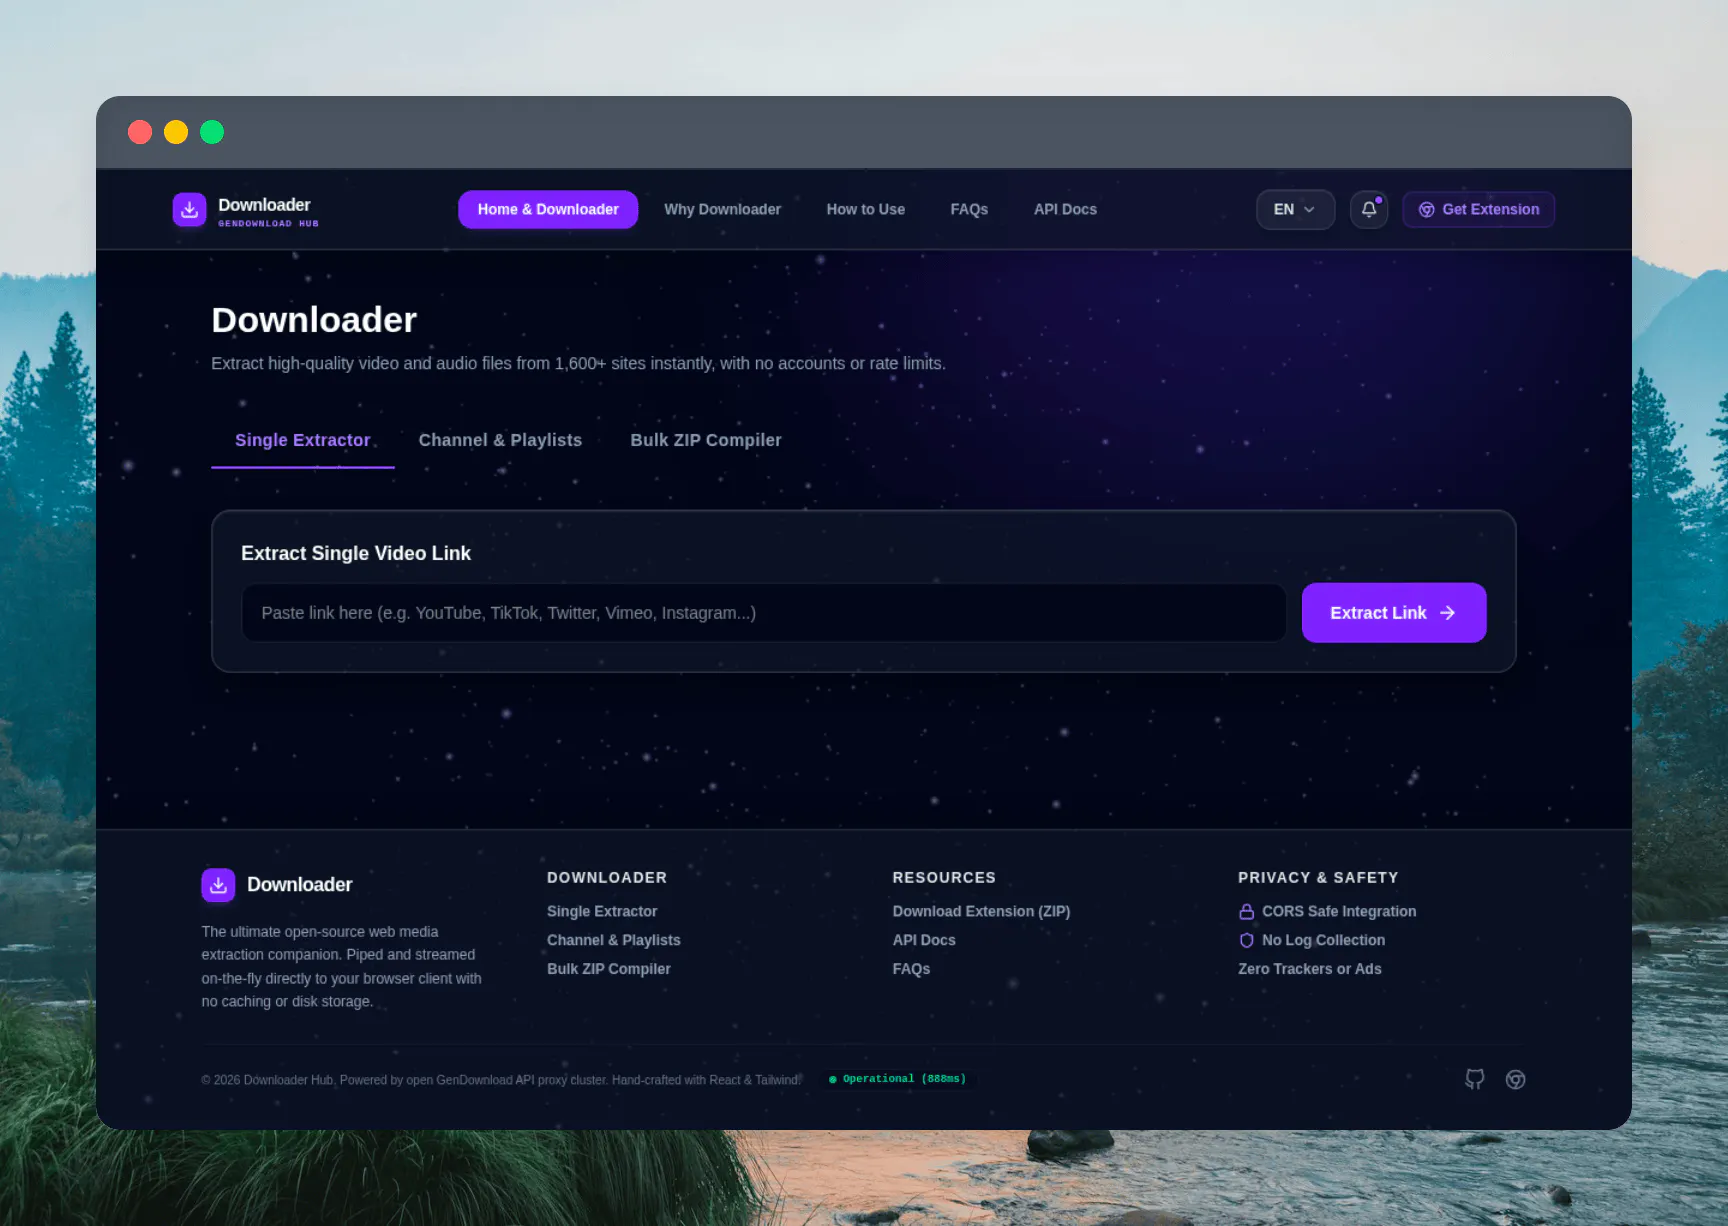Screen dimensions: 1728x1226
Task: Click the header Downloader brand name
Action: click(264, 205)
